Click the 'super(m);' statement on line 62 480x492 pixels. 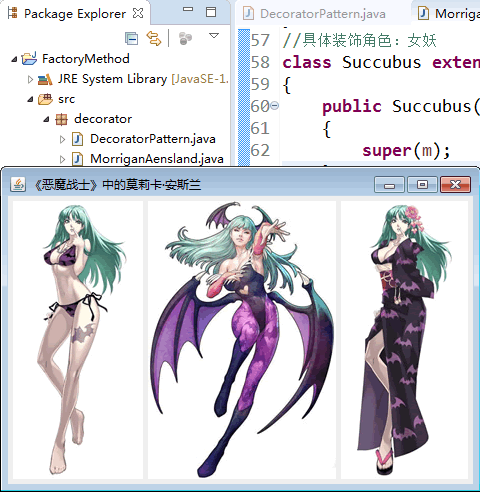[406, 151]
